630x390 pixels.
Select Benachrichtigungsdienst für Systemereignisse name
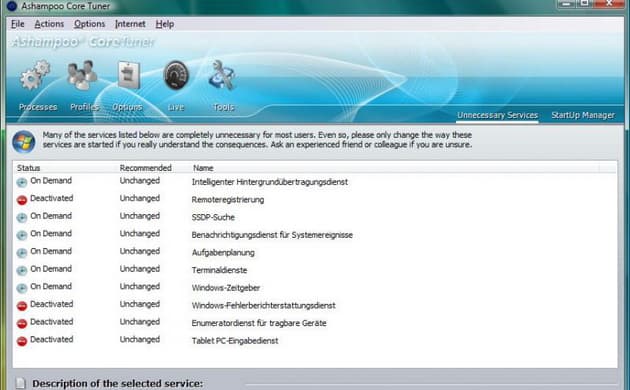[272, 235]
